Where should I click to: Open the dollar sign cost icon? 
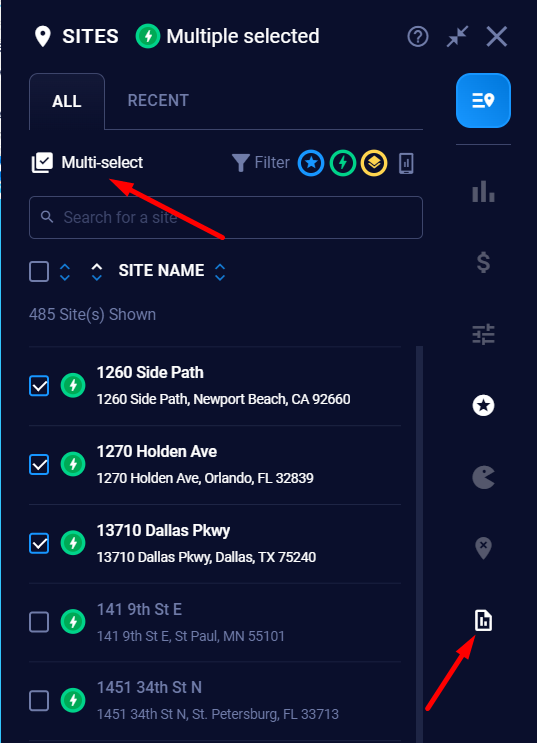click(483, 263)
